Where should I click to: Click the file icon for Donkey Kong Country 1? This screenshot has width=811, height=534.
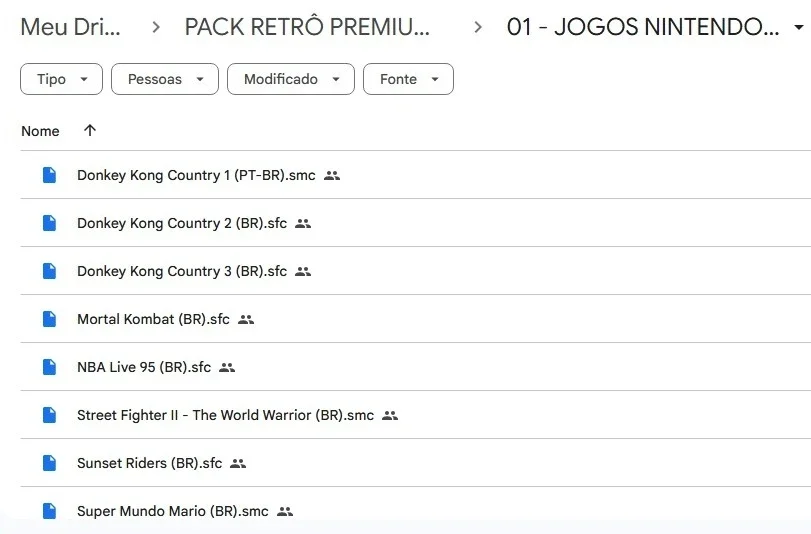(x=49, y=175)
